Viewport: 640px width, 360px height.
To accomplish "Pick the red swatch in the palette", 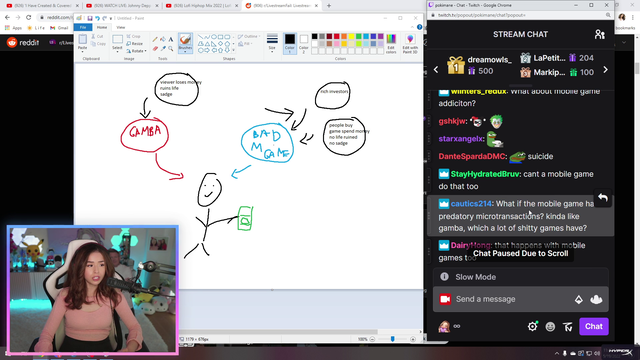I will (336, 37).
